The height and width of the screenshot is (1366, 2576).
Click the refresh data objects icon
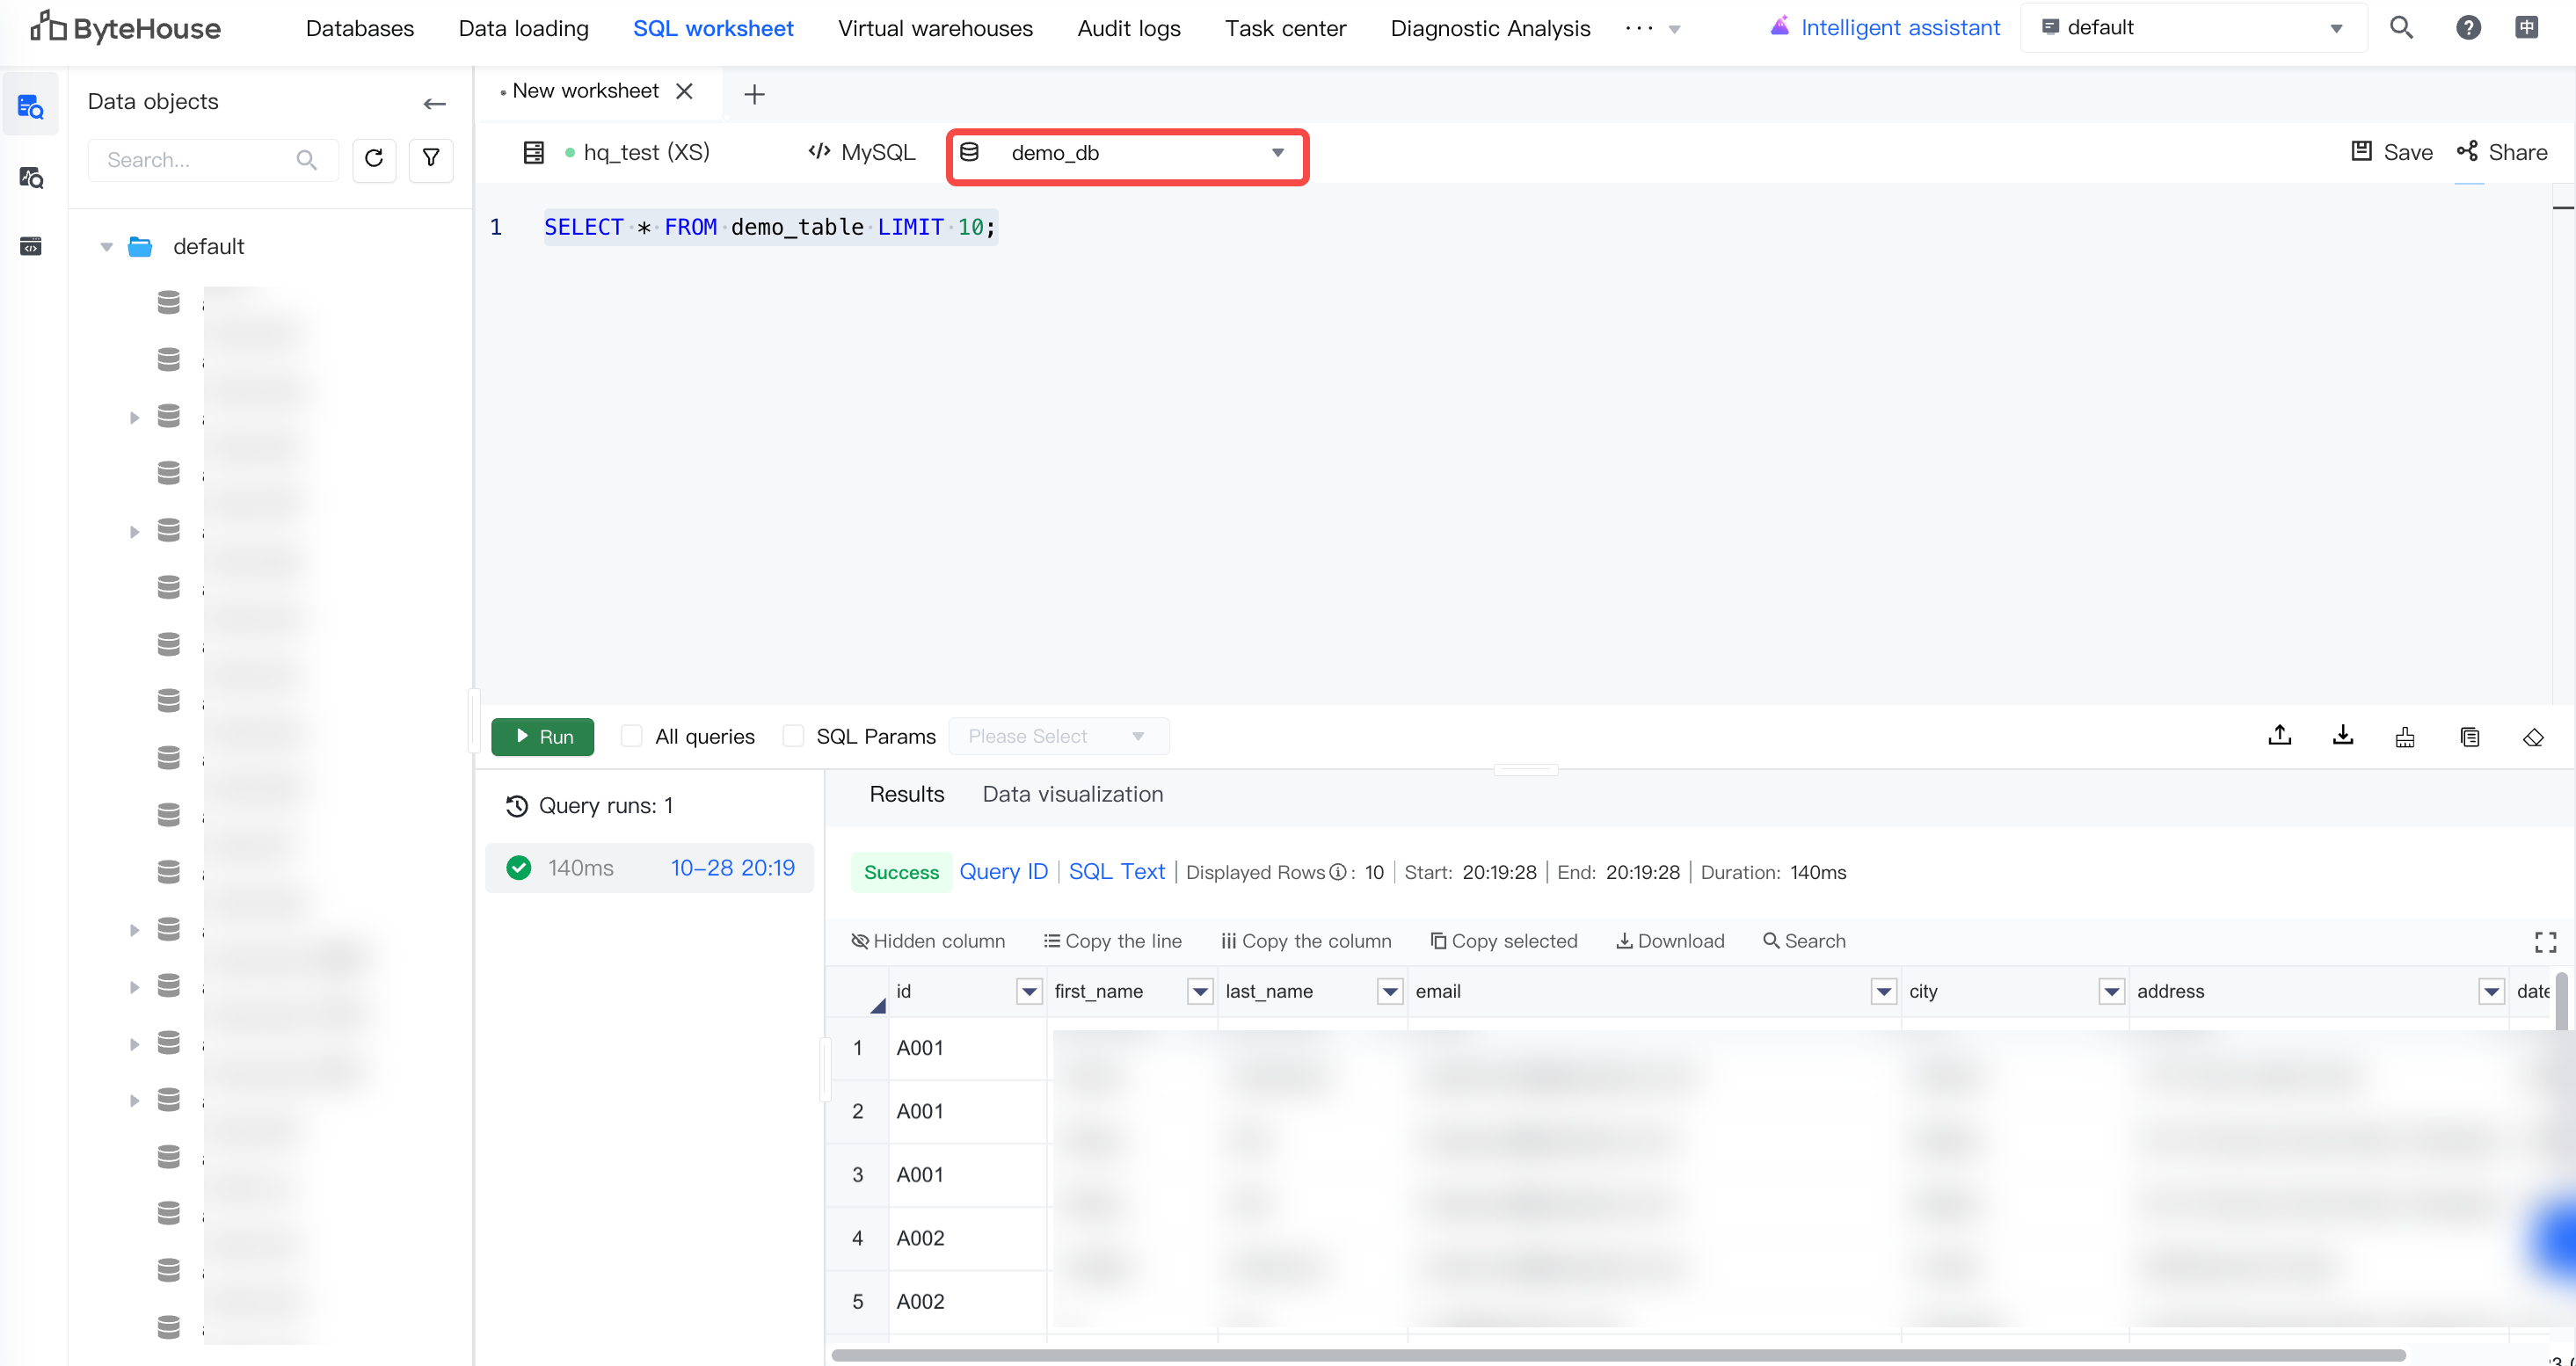(374, 159)
